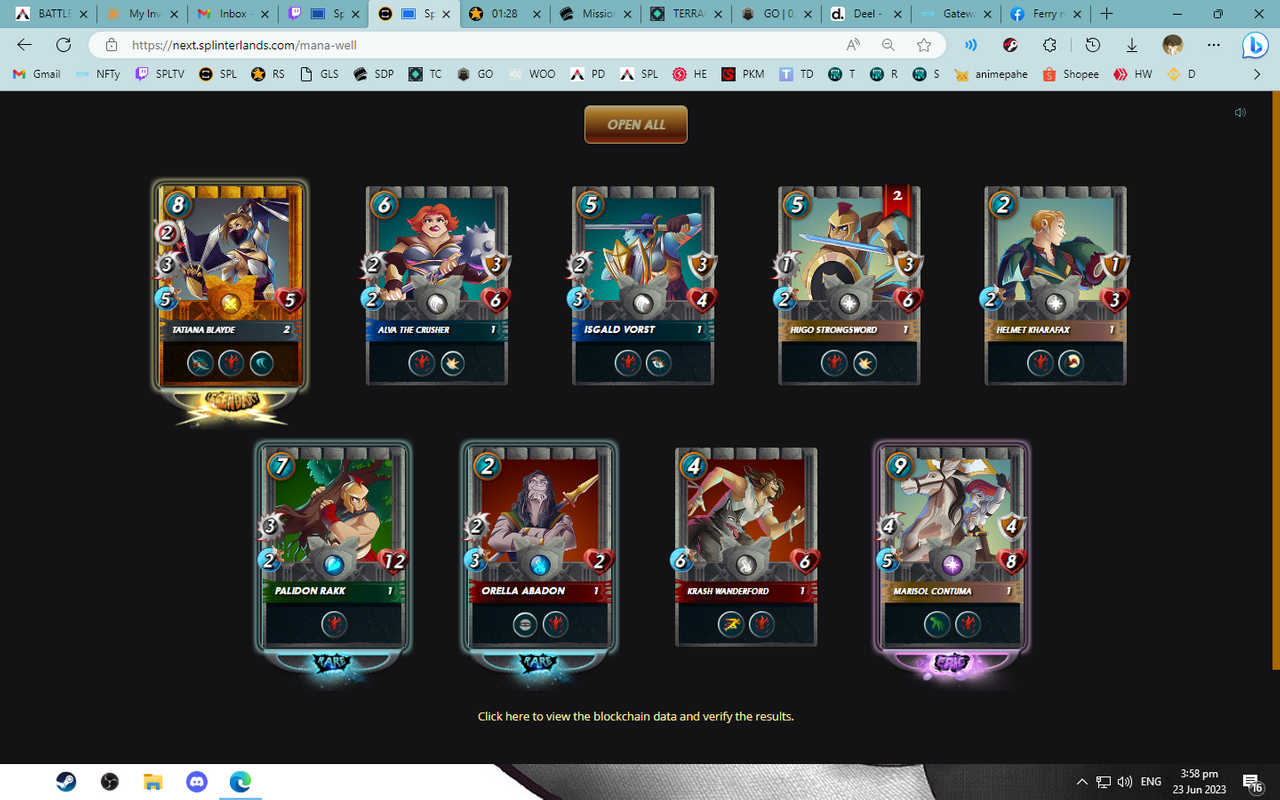Screen dimensions: 1280x800
Task: Open Steam from the taskbar
Action: pyautogui.click(x=66, y=782)
